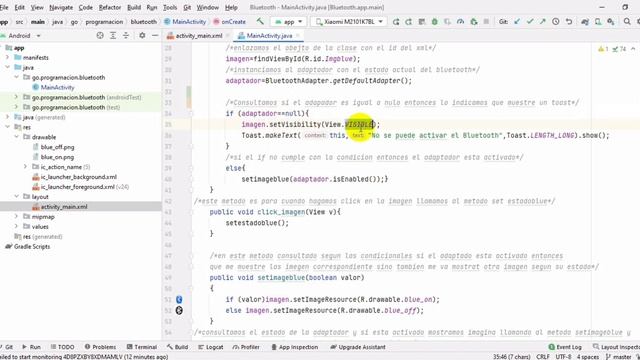Click Select Opened File target icon
The image size is (640, 360).
point(100,36)
